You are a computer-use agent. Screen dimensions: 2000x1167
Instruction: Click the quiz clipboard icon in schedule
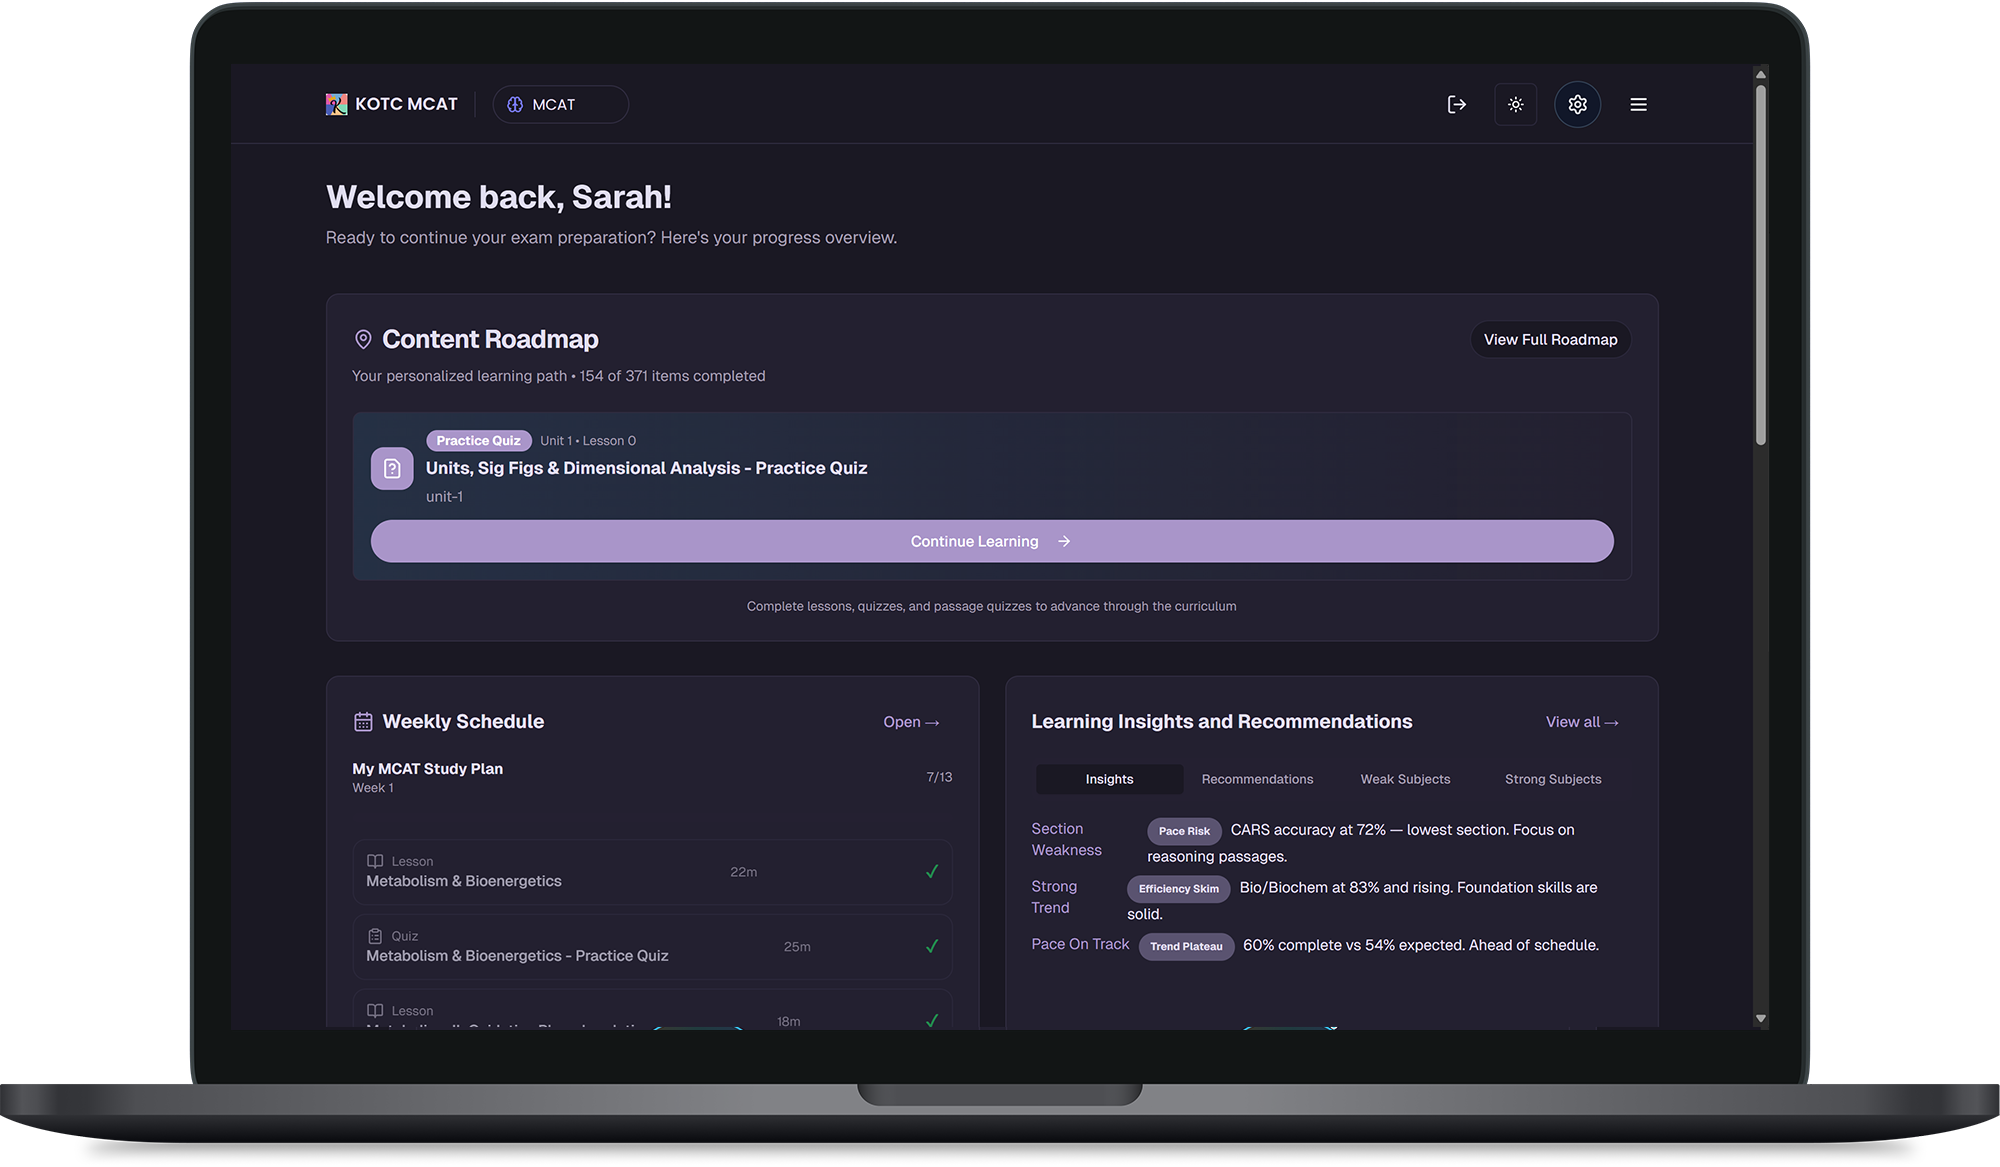coord(375,936)
